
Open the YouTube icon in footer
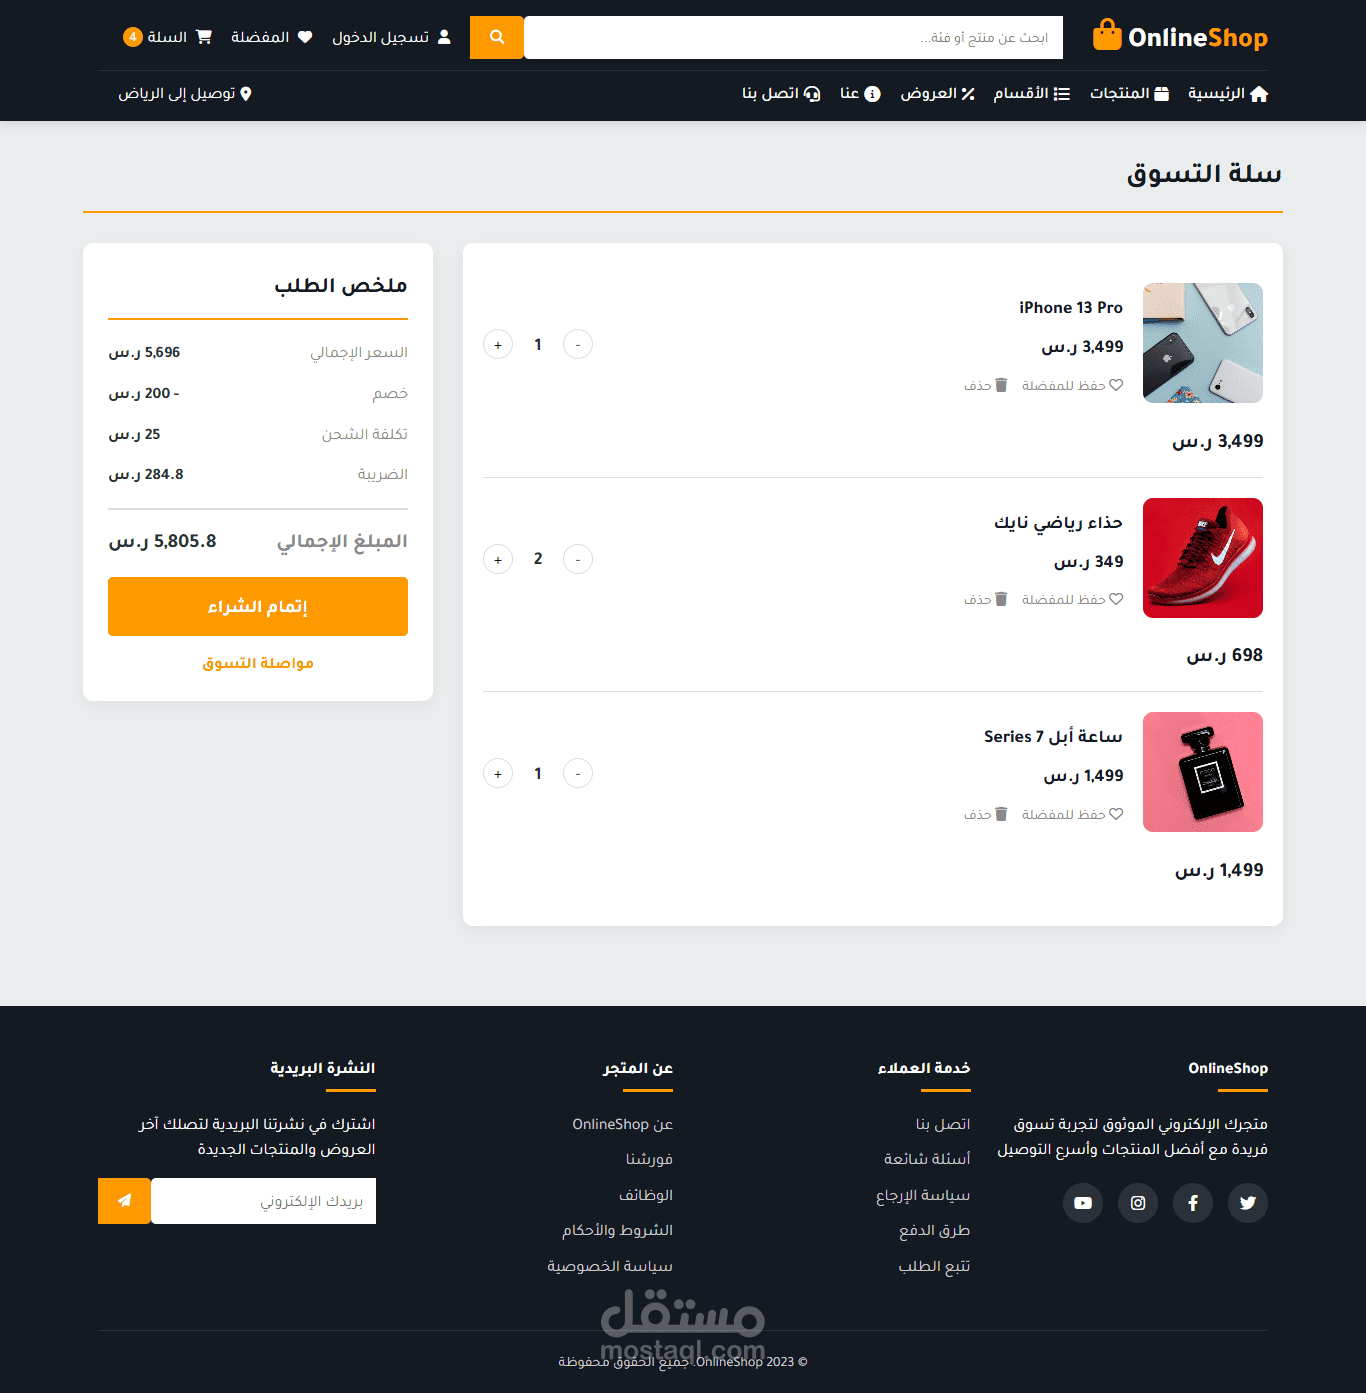pos(1082,1203)
